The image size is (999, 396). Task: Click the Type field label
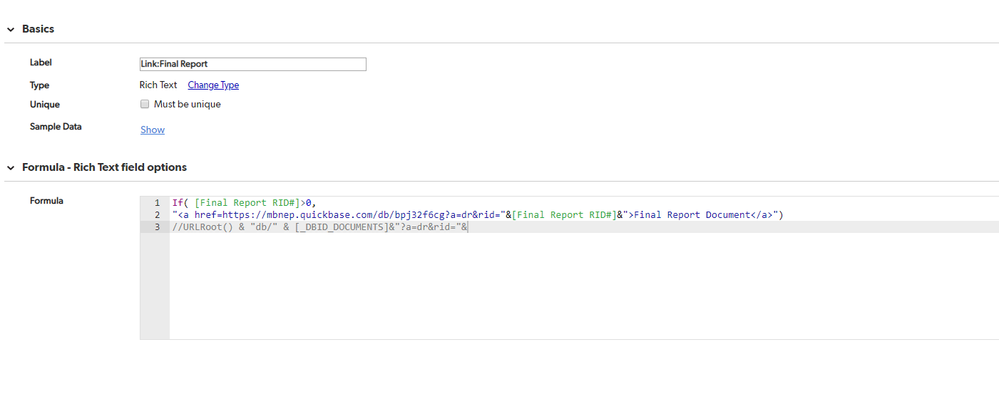pos(40,85)
